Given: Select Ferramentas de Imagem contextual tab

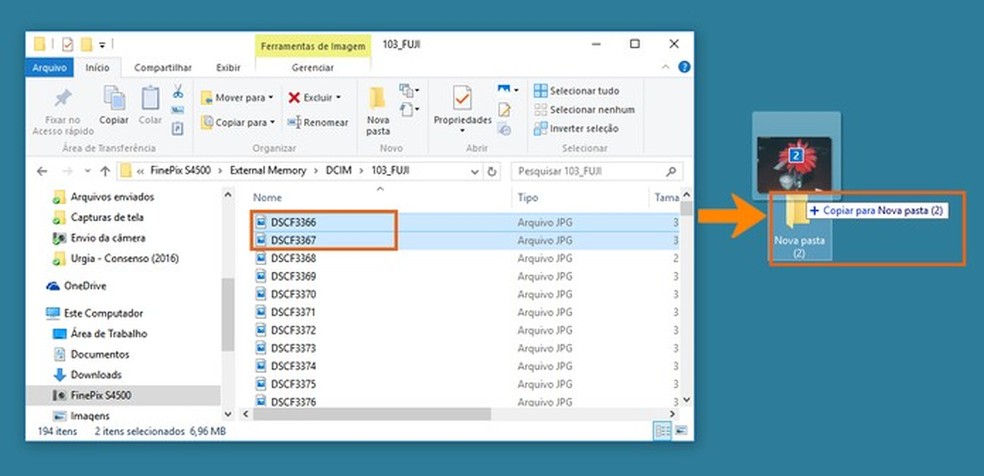Looking at the screenshot, I should [313, 46].
